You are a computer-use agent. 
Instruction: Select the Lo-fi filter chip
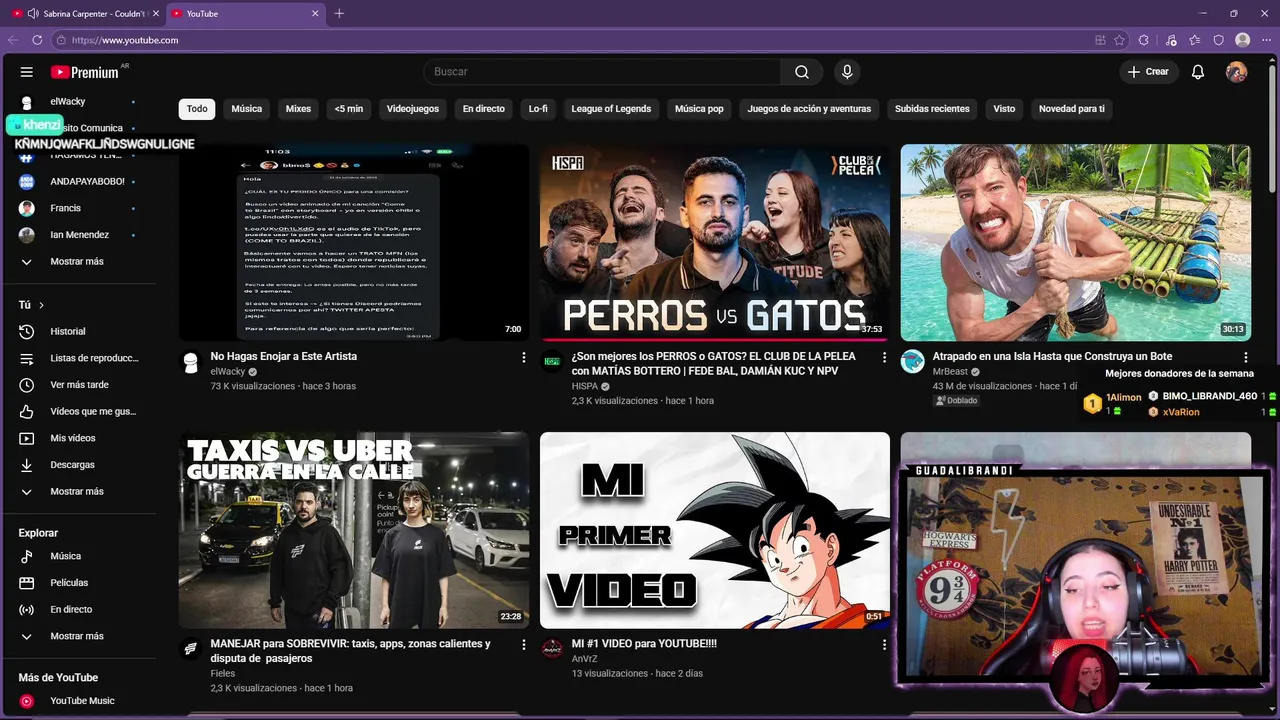coord(538,109)
